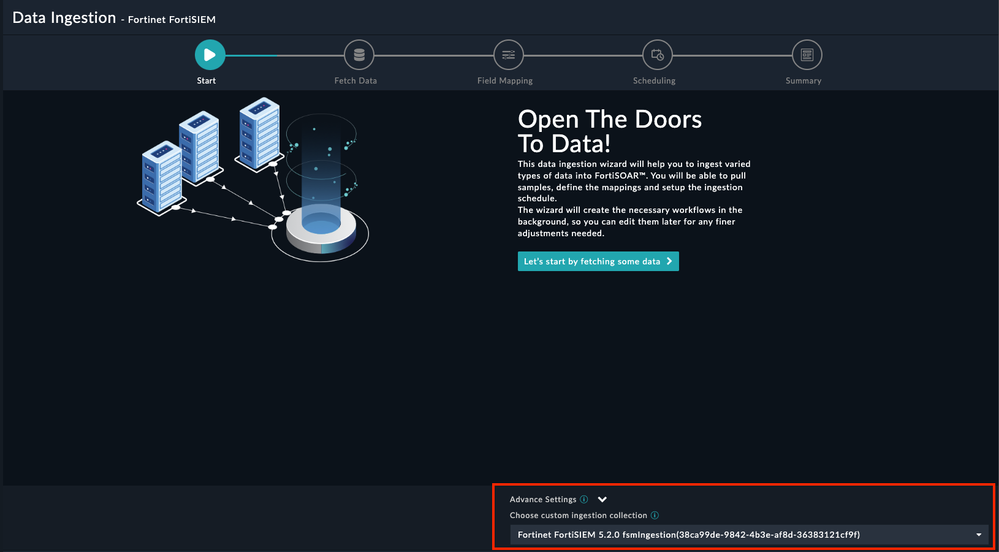The width and height of the screenshot is (999, 552).
Task: Click the Scheduling calendar icon
Action: click(658, 55)
